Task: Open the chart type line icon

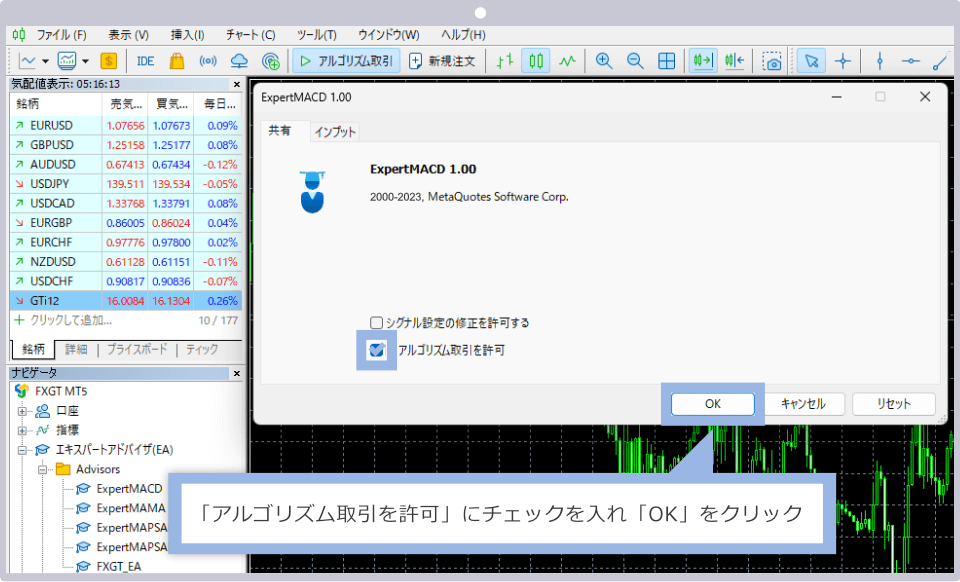Action: [x=28, y=61]
